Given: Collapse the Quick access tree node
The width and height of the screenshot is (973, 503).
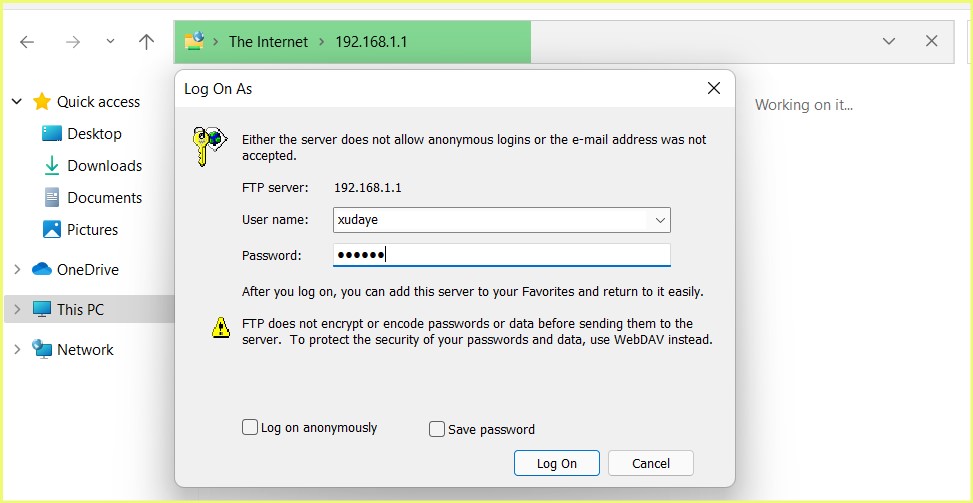Looking at the screenshot, I should coord(17,102).
